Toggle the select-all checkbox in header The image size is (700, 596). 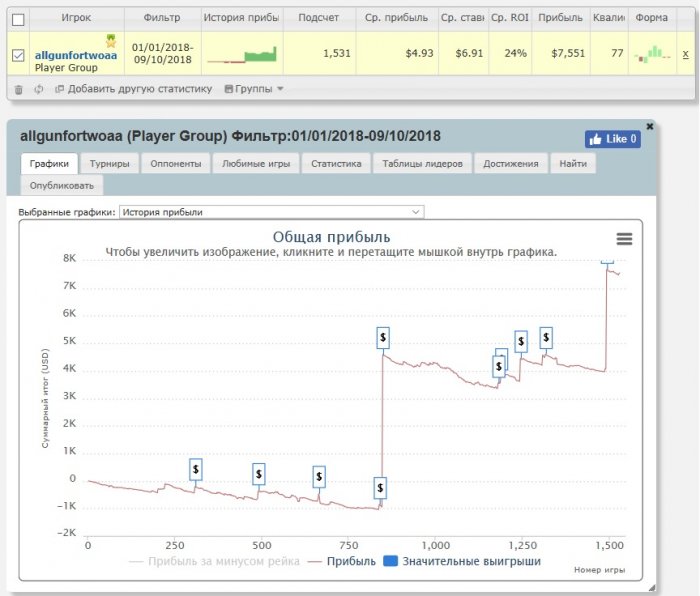(x=18, y=18)
